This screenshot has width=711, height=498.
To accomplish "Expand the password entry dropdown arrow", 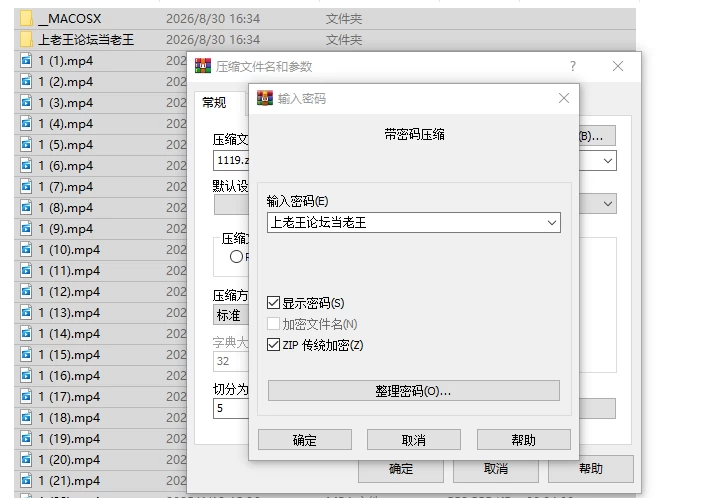I will point(552,223).
